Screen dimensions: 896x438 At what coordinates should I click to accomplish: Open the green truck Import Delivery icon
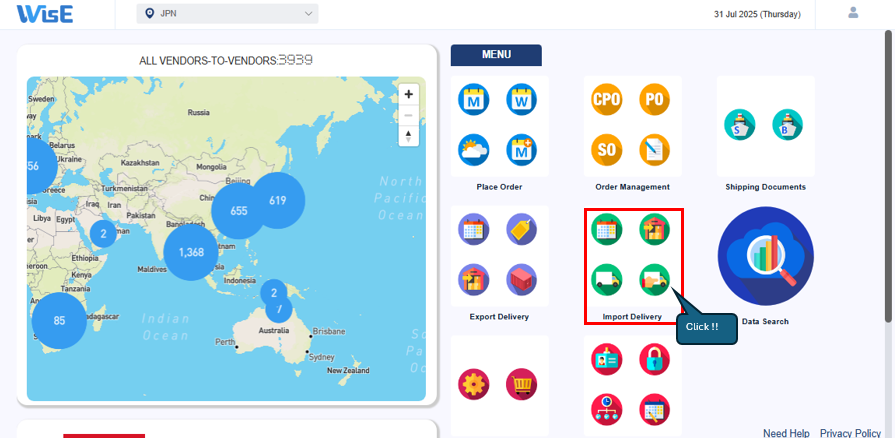(607, 279)
